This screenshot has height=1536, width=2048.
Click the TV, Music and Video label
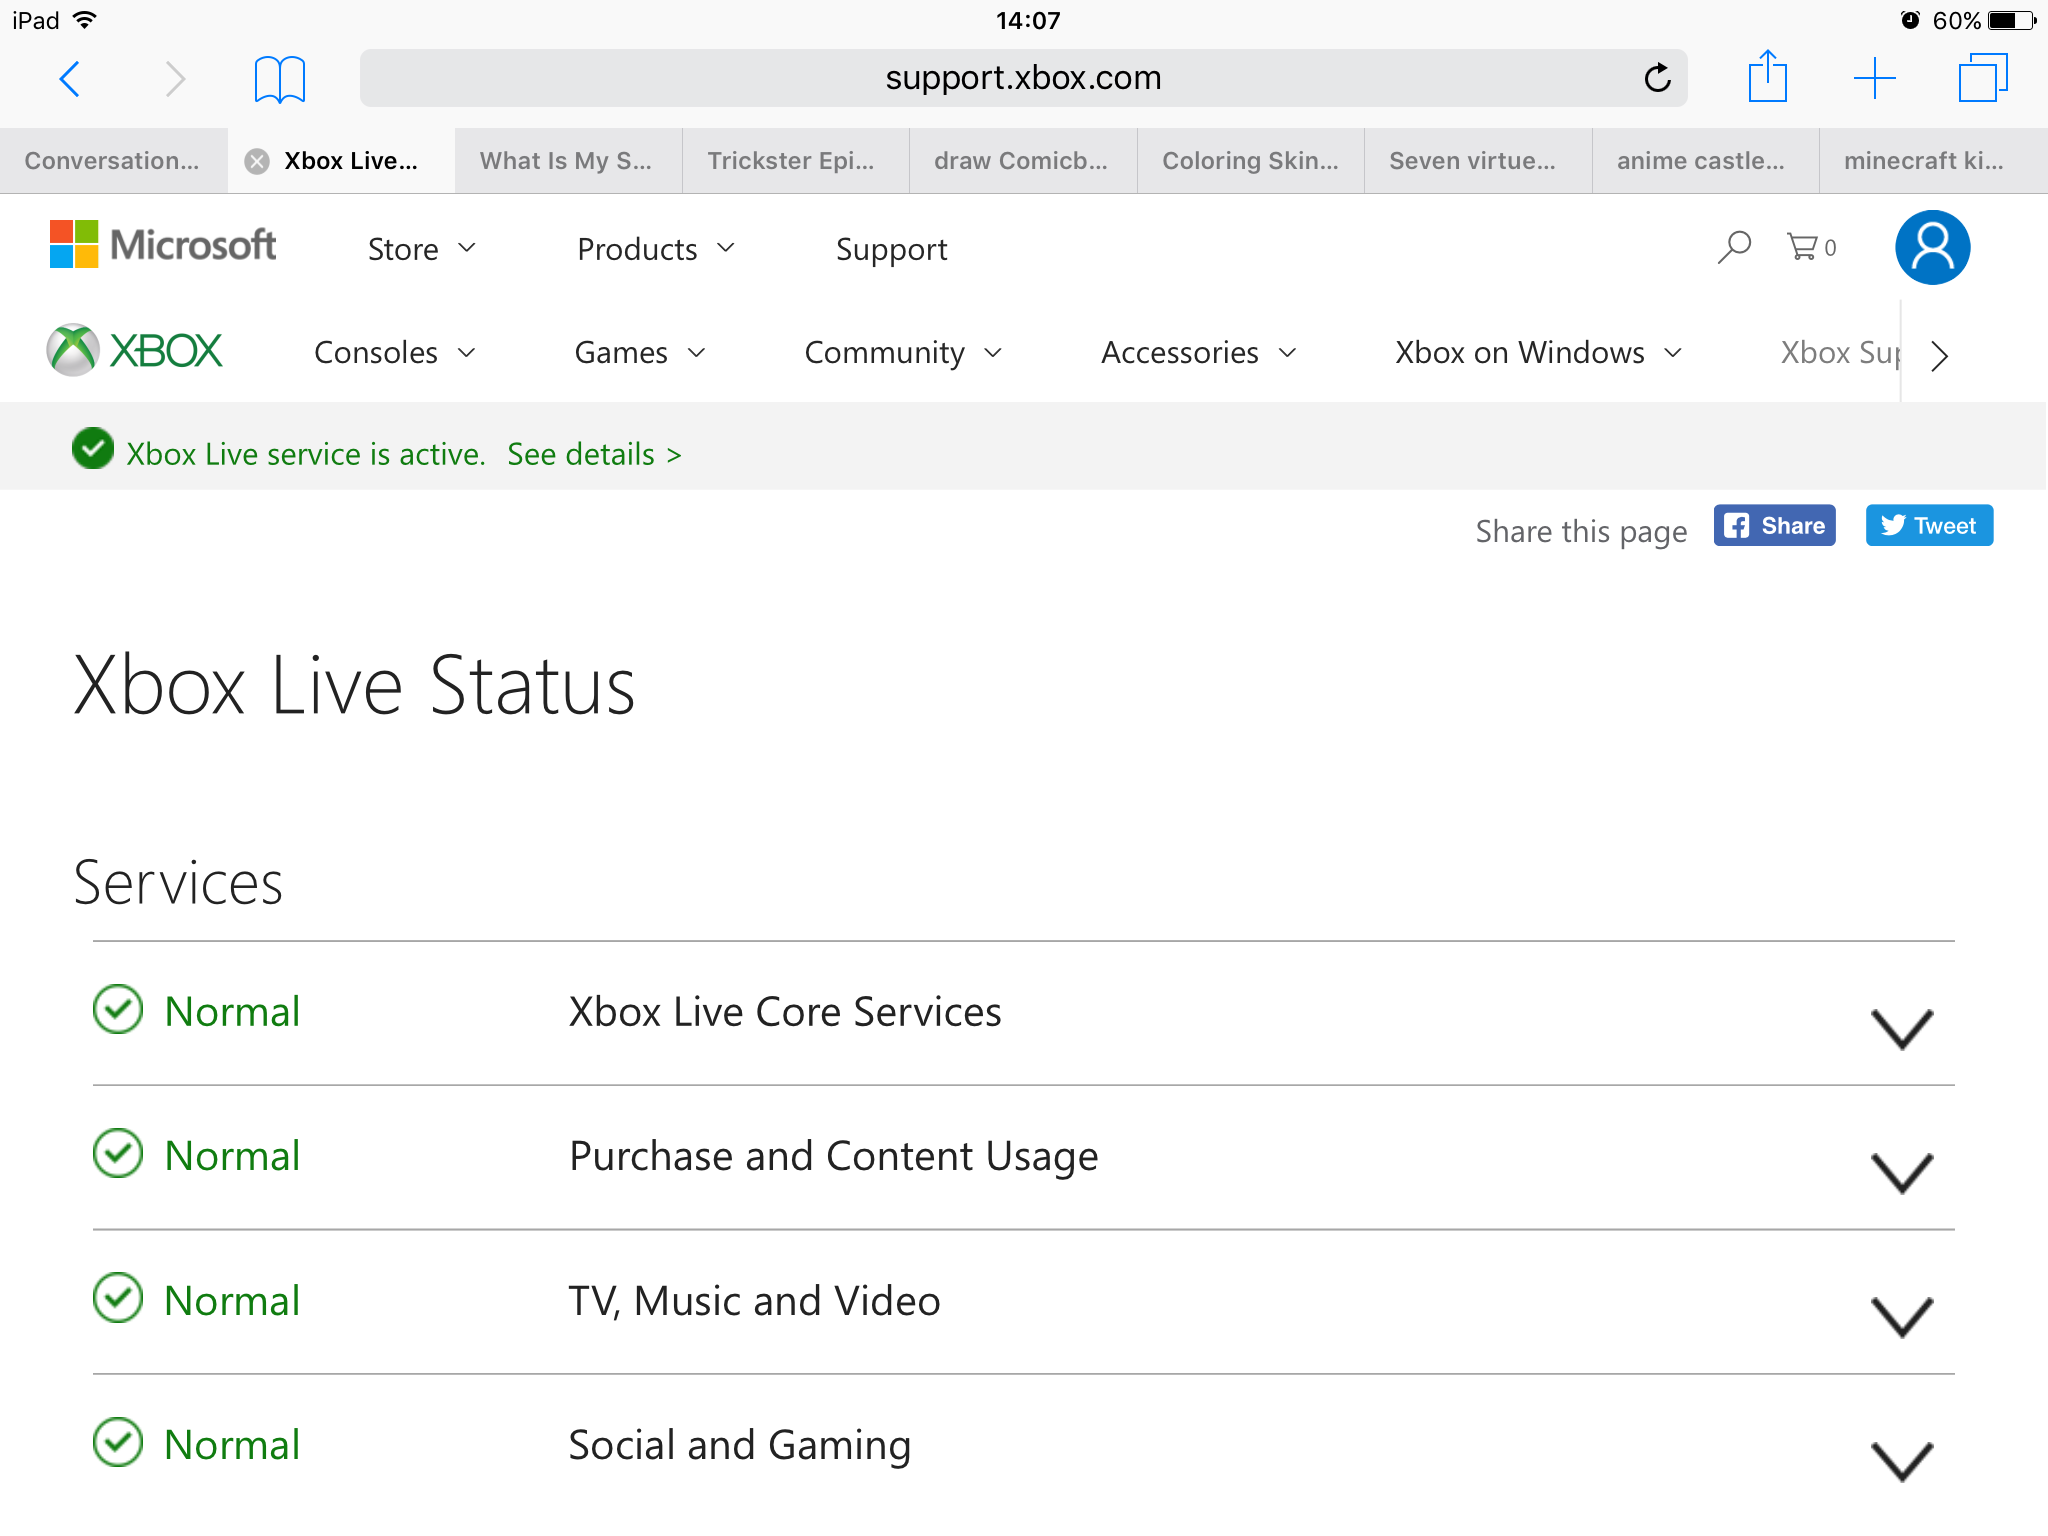click(754, 1301)
